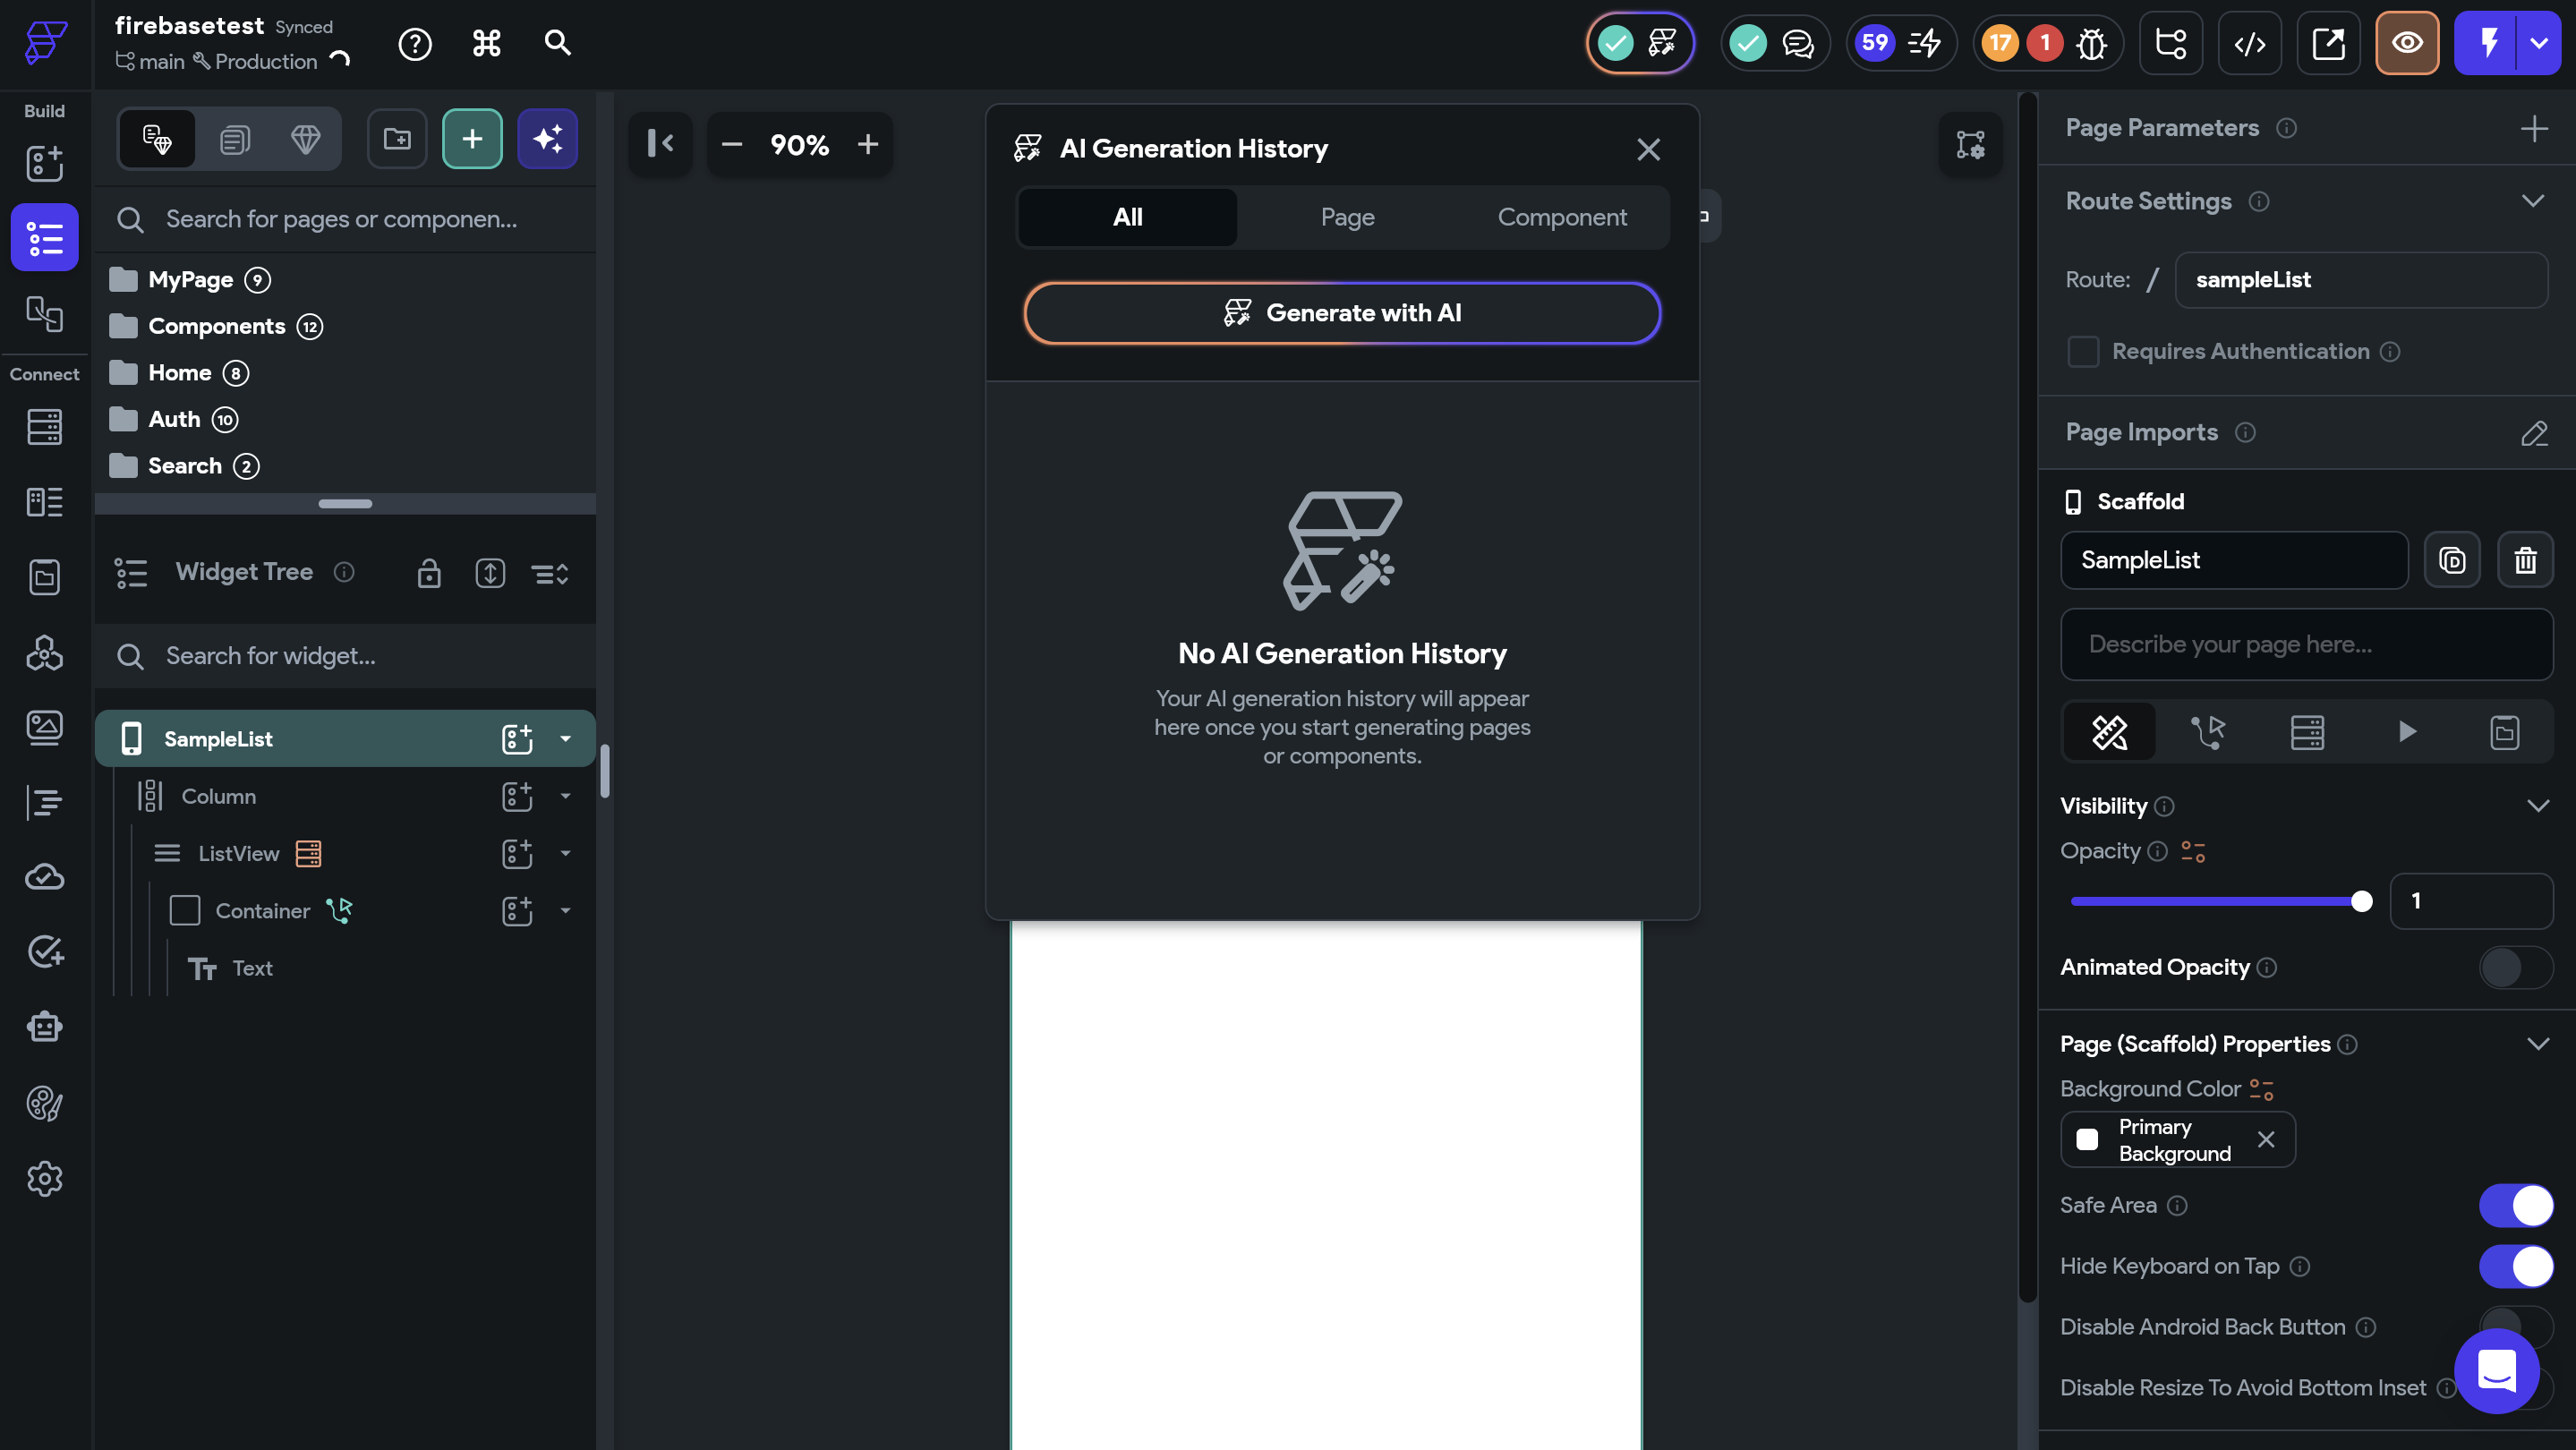
Task: Toggle Animated Opacity switch
Action: tap(2515, 967)
